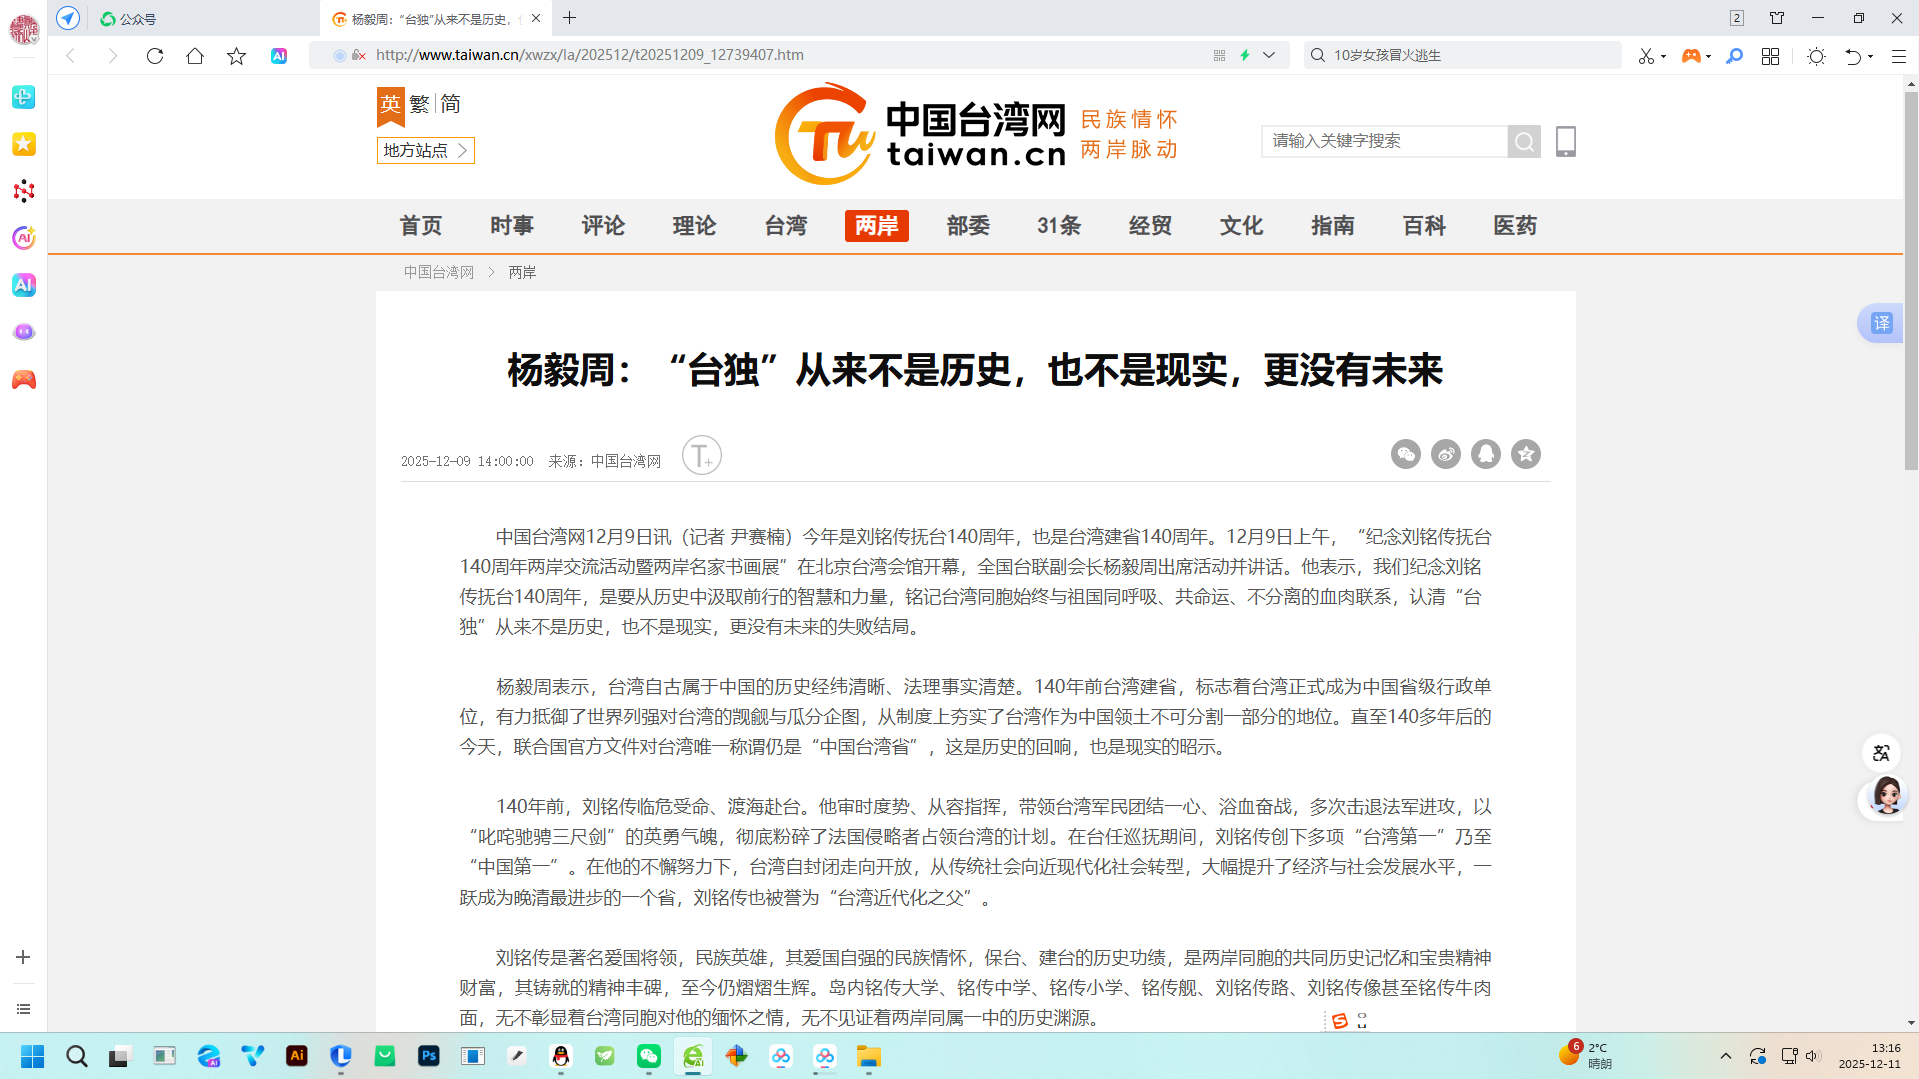The height and width of the screenshot is (1079, 1919).
Task: Click the font size adjust icon
Action: [701, 456]
